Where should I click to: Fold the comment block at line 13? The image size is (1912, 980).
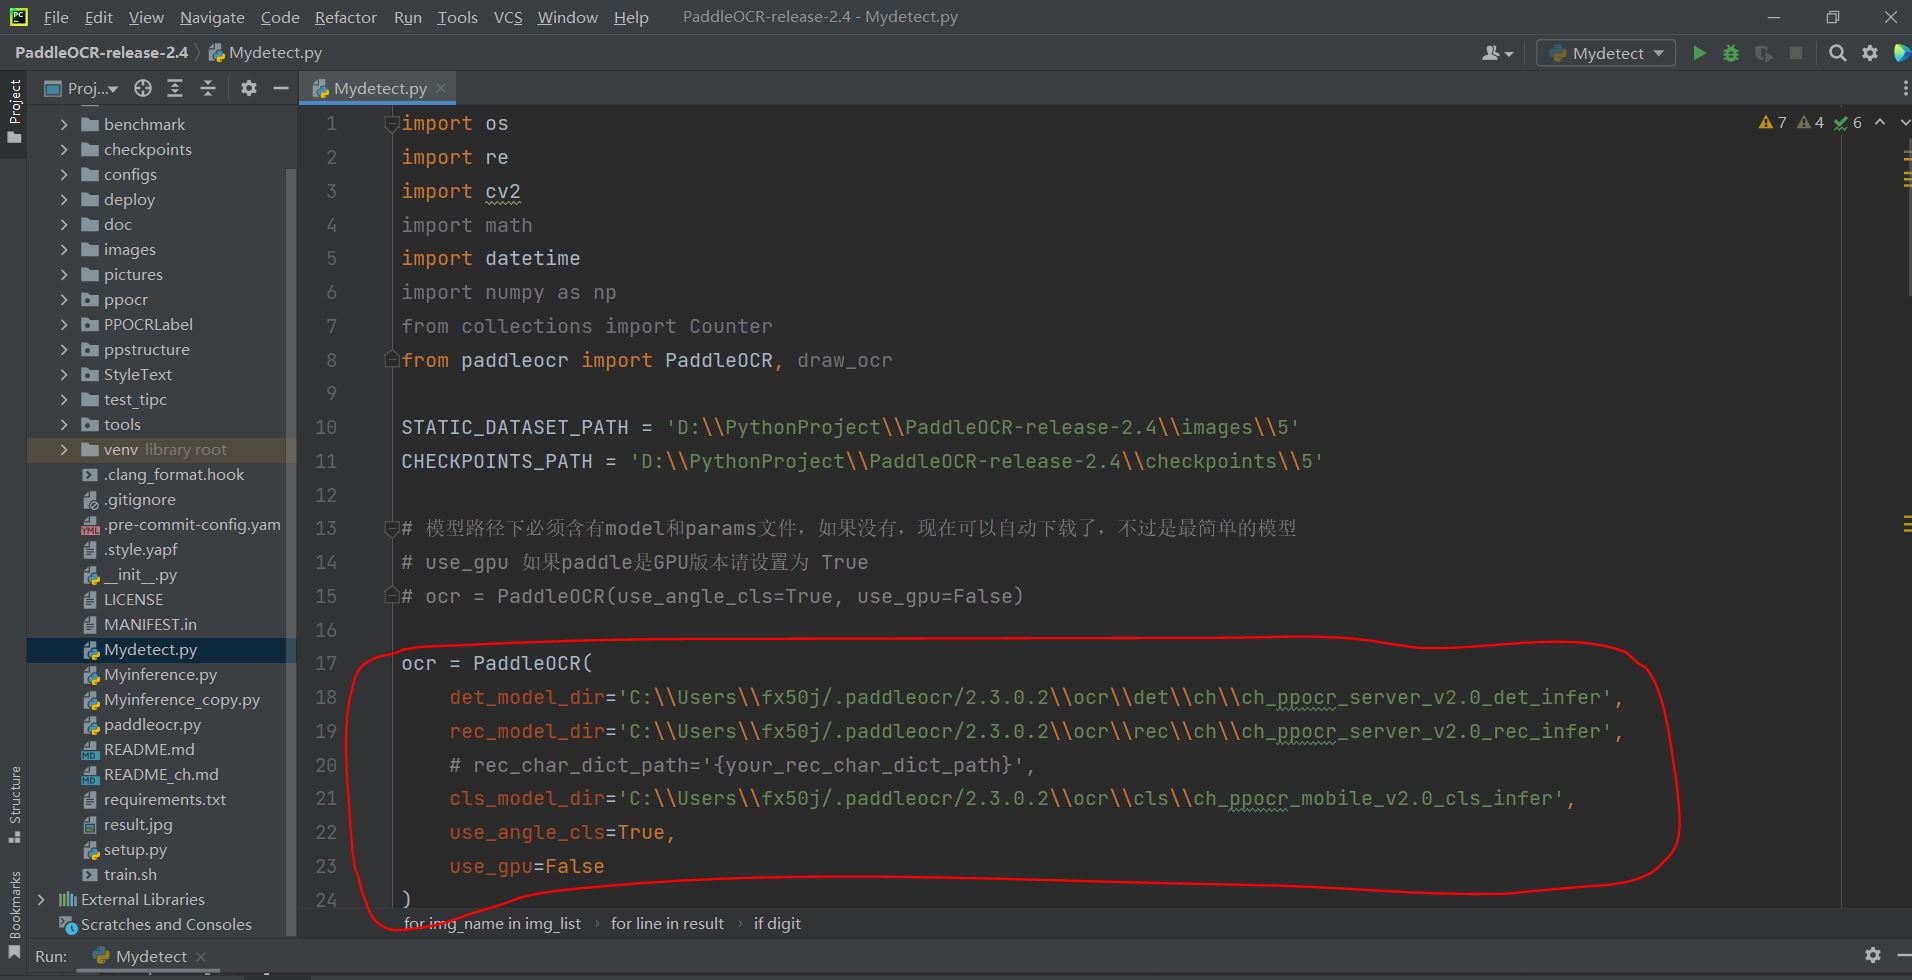(392, 528)
